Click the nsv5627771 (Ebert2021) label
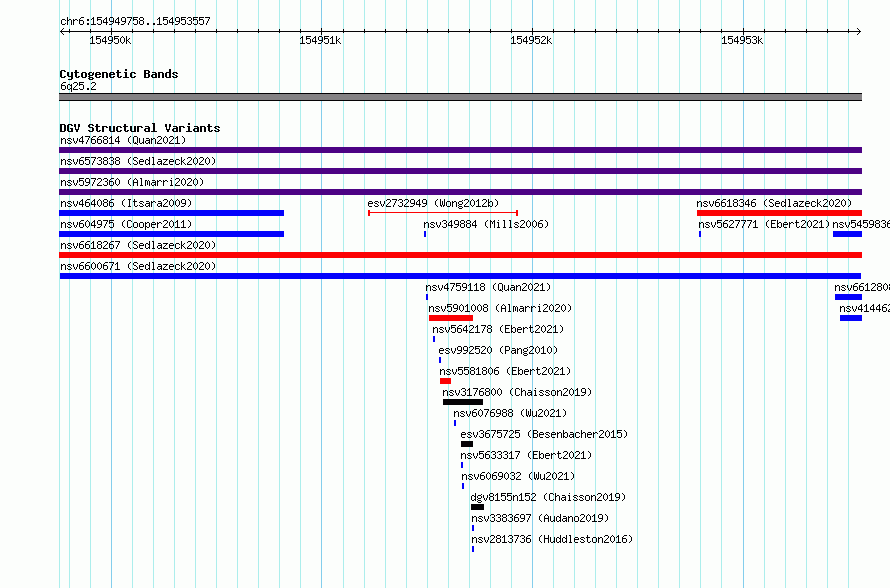The height and width of the screenshot is (588, 890). pyautogui.click(x=764, y=224)
